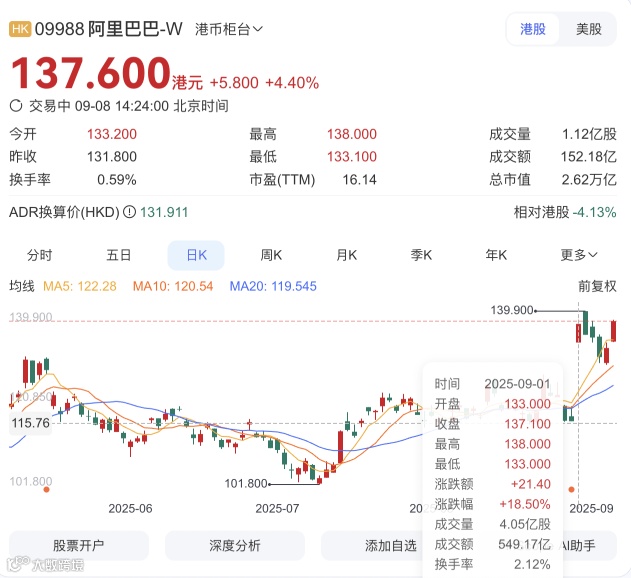Click the 101.800 low marker on chart

pos(245,483)
